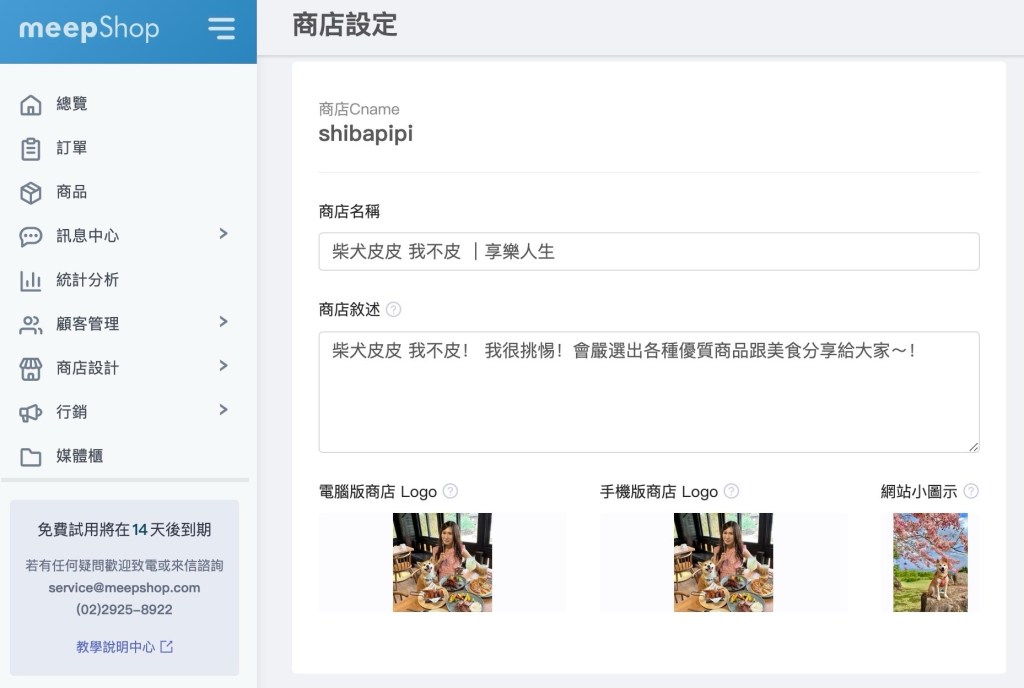Click help icon beside 商店敘述
Screen dimensions: 1024x688
pyautogui.click(x=393, y=310)
